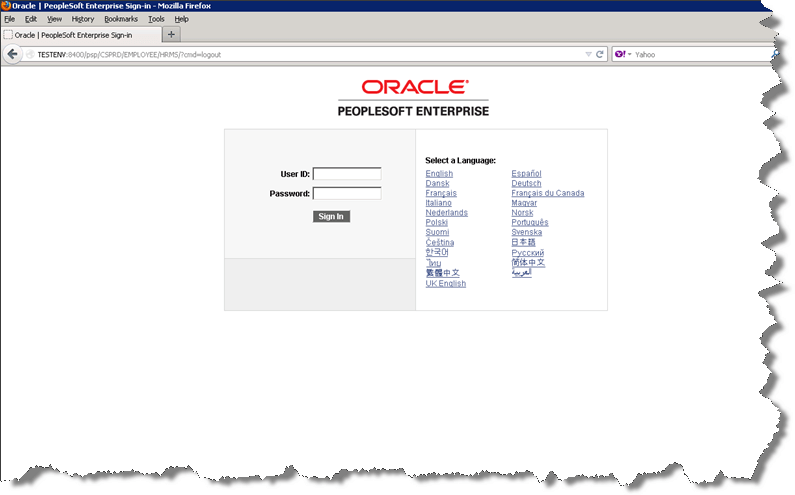Select Svenska language link

(x=526, y=232)
